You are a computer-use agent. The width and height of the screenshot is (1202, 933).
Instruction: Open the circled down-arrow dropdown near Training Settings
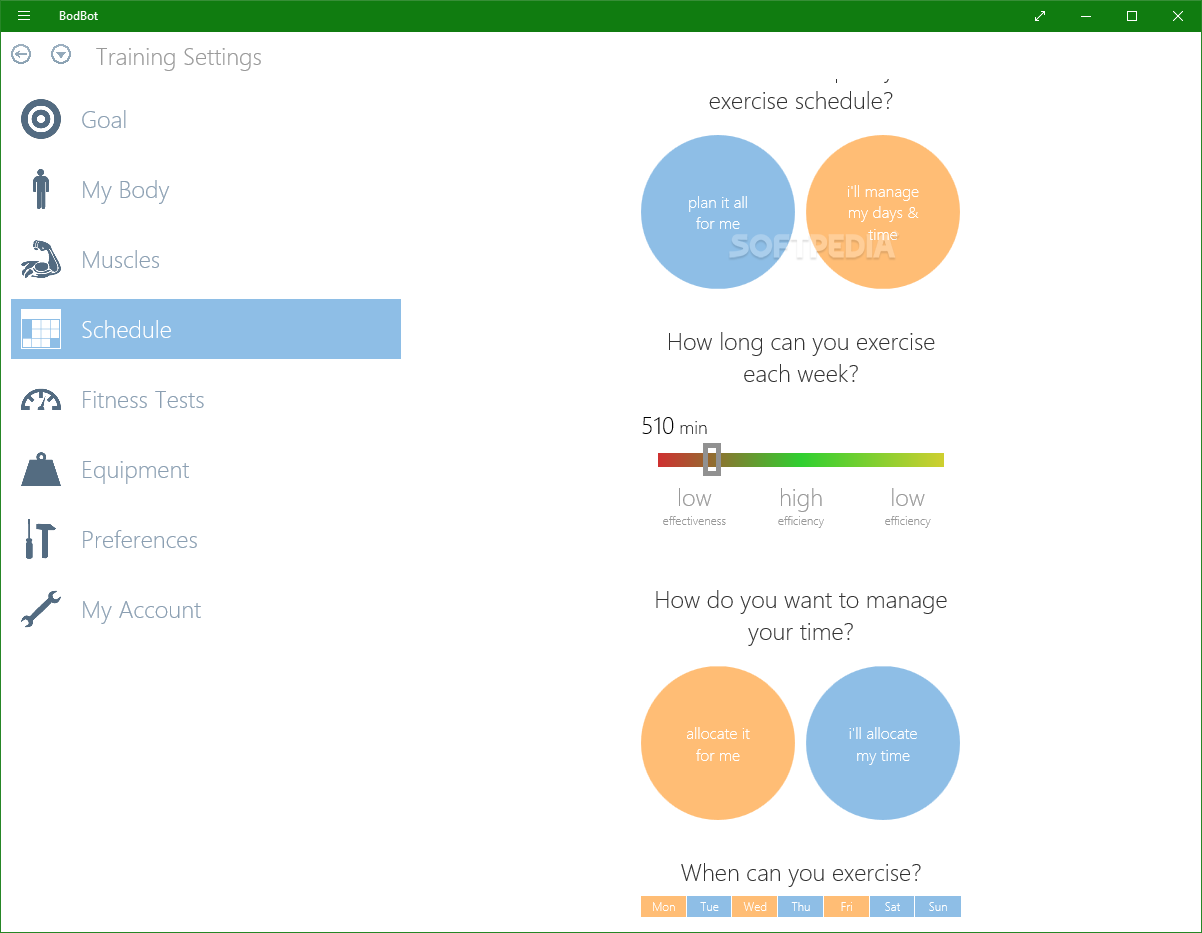(61, 55)
